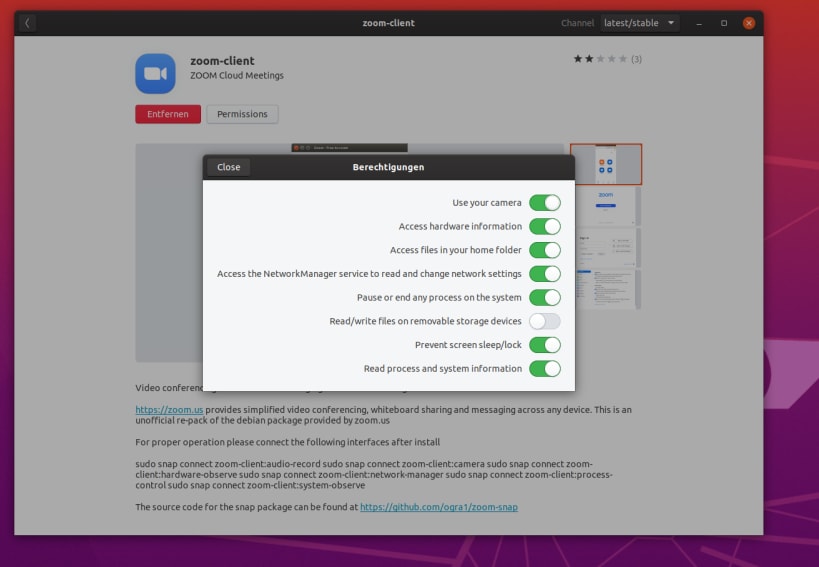Click the star rating for zoom-client
This screenshot has height=567, width=819.
coord(600,59)
